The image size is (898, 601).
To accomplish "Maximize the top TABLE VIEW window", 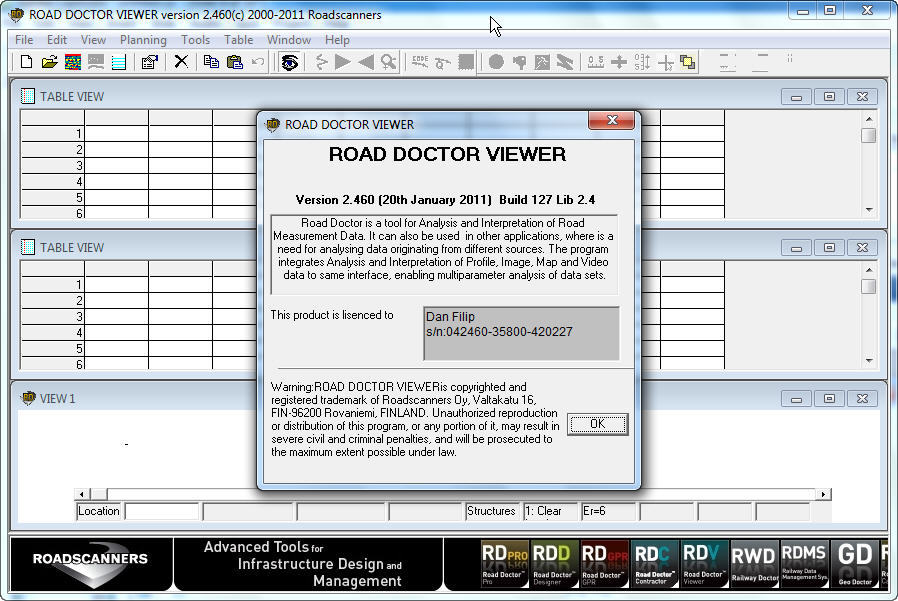I will point(829,96).
